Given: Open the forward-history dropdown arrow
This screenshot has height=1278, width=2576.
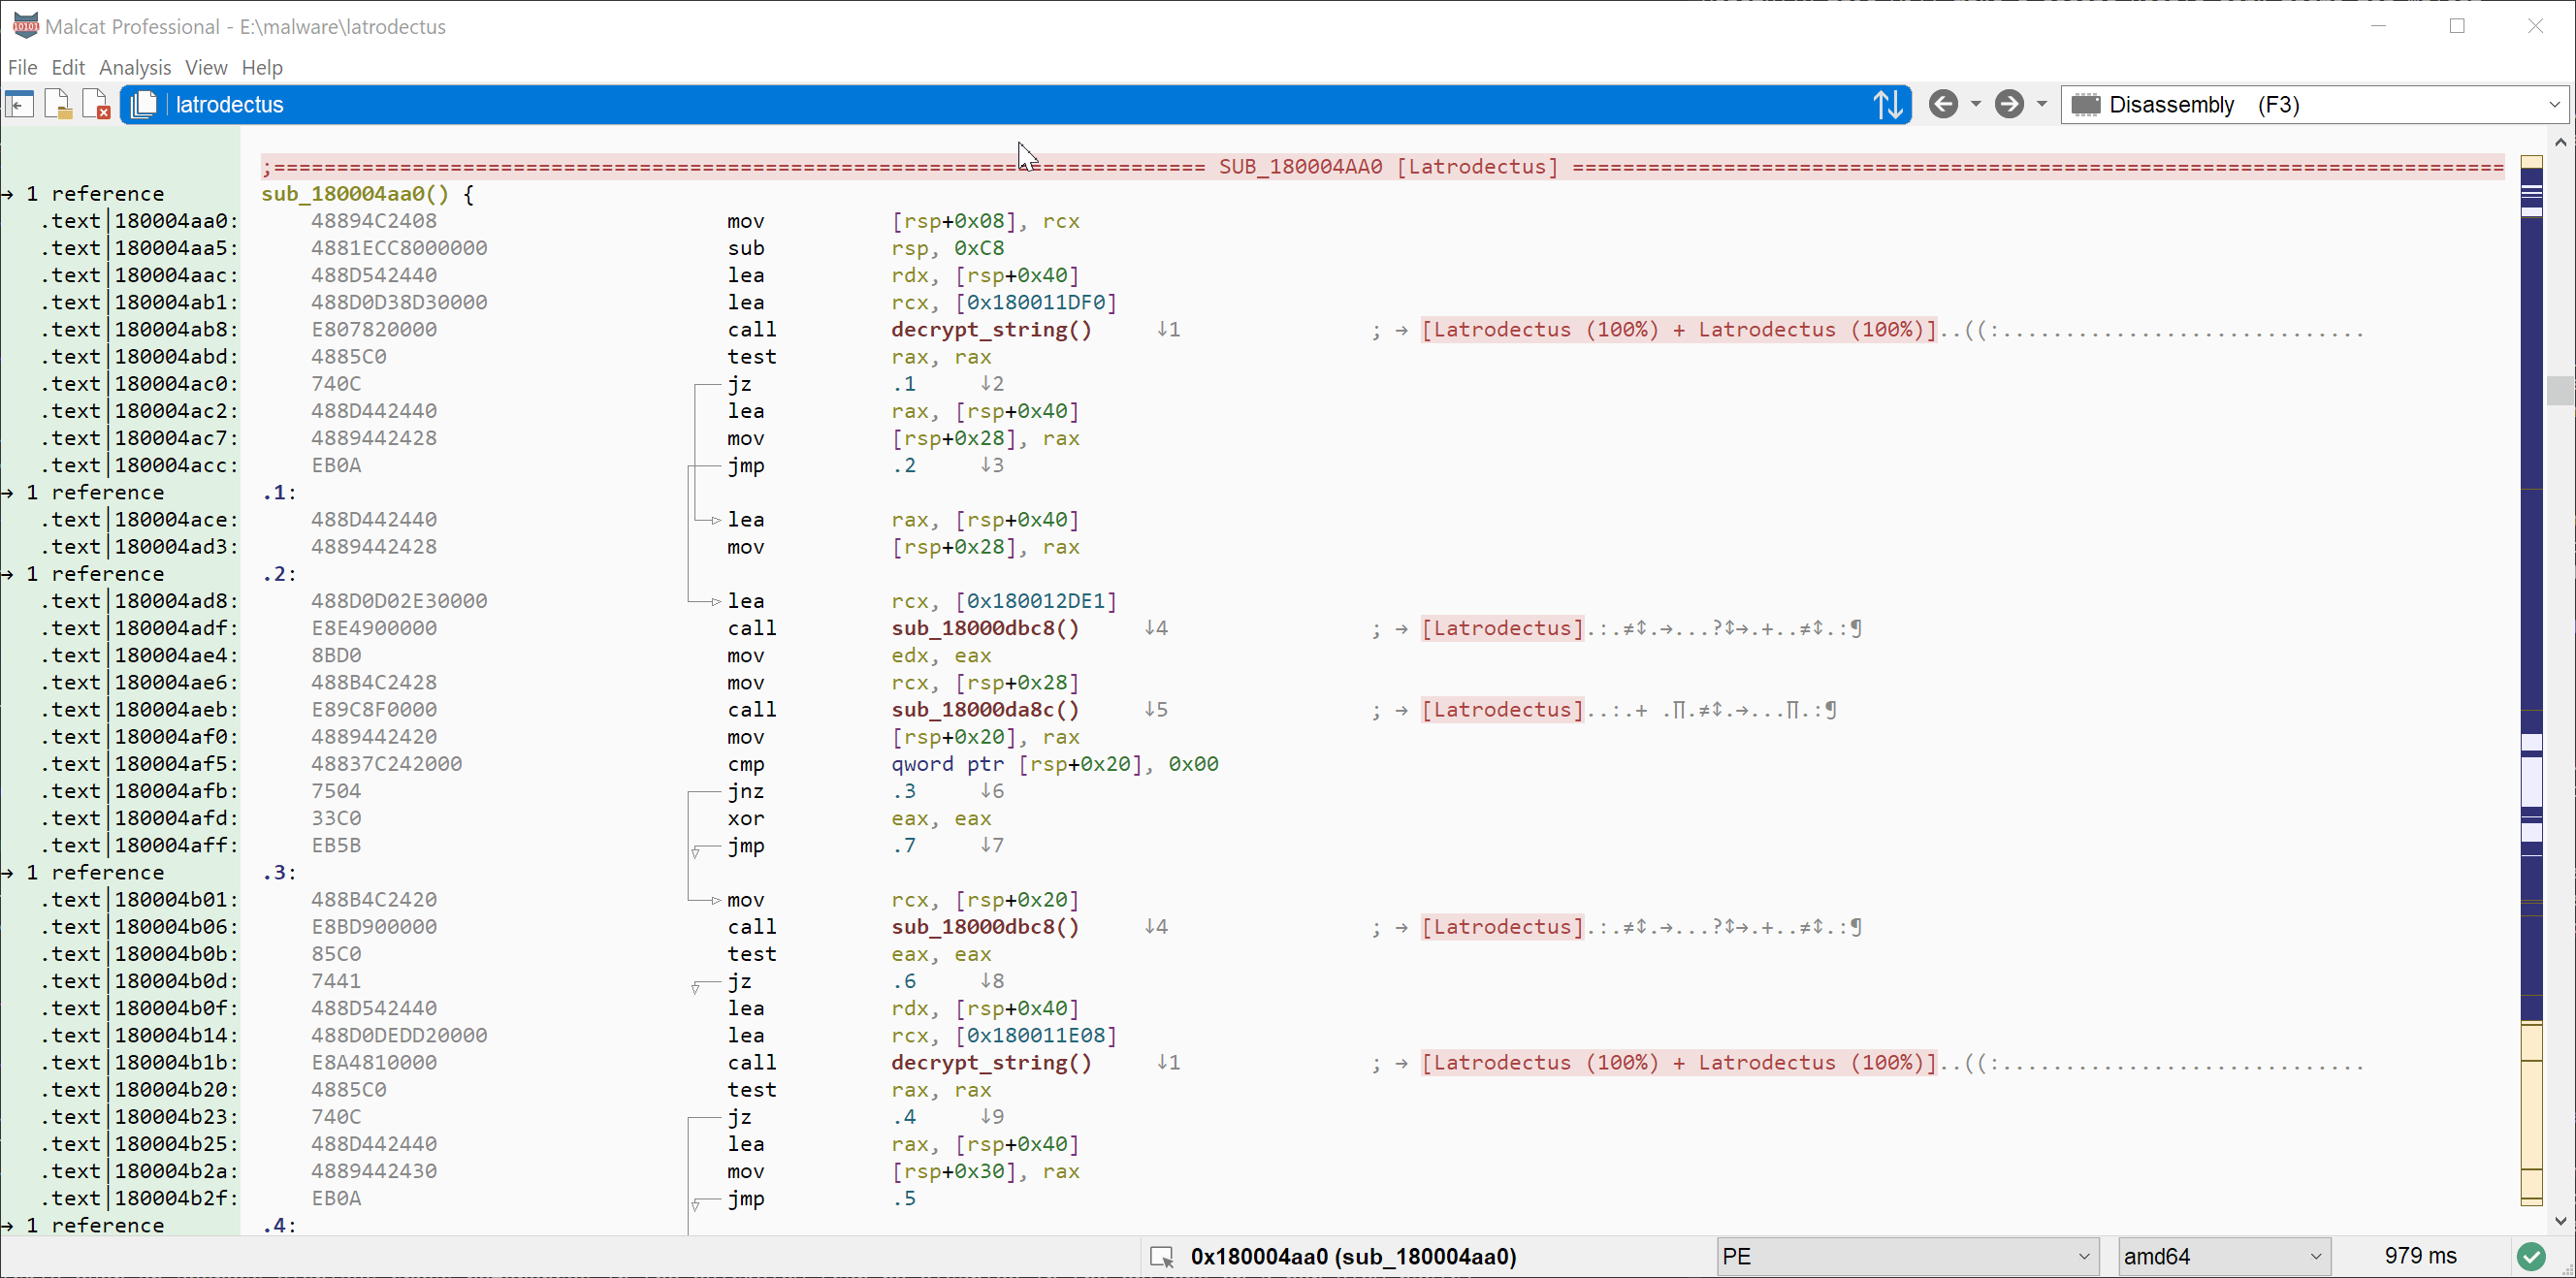Looking at the screenshot, I should tap(2041, 104).
